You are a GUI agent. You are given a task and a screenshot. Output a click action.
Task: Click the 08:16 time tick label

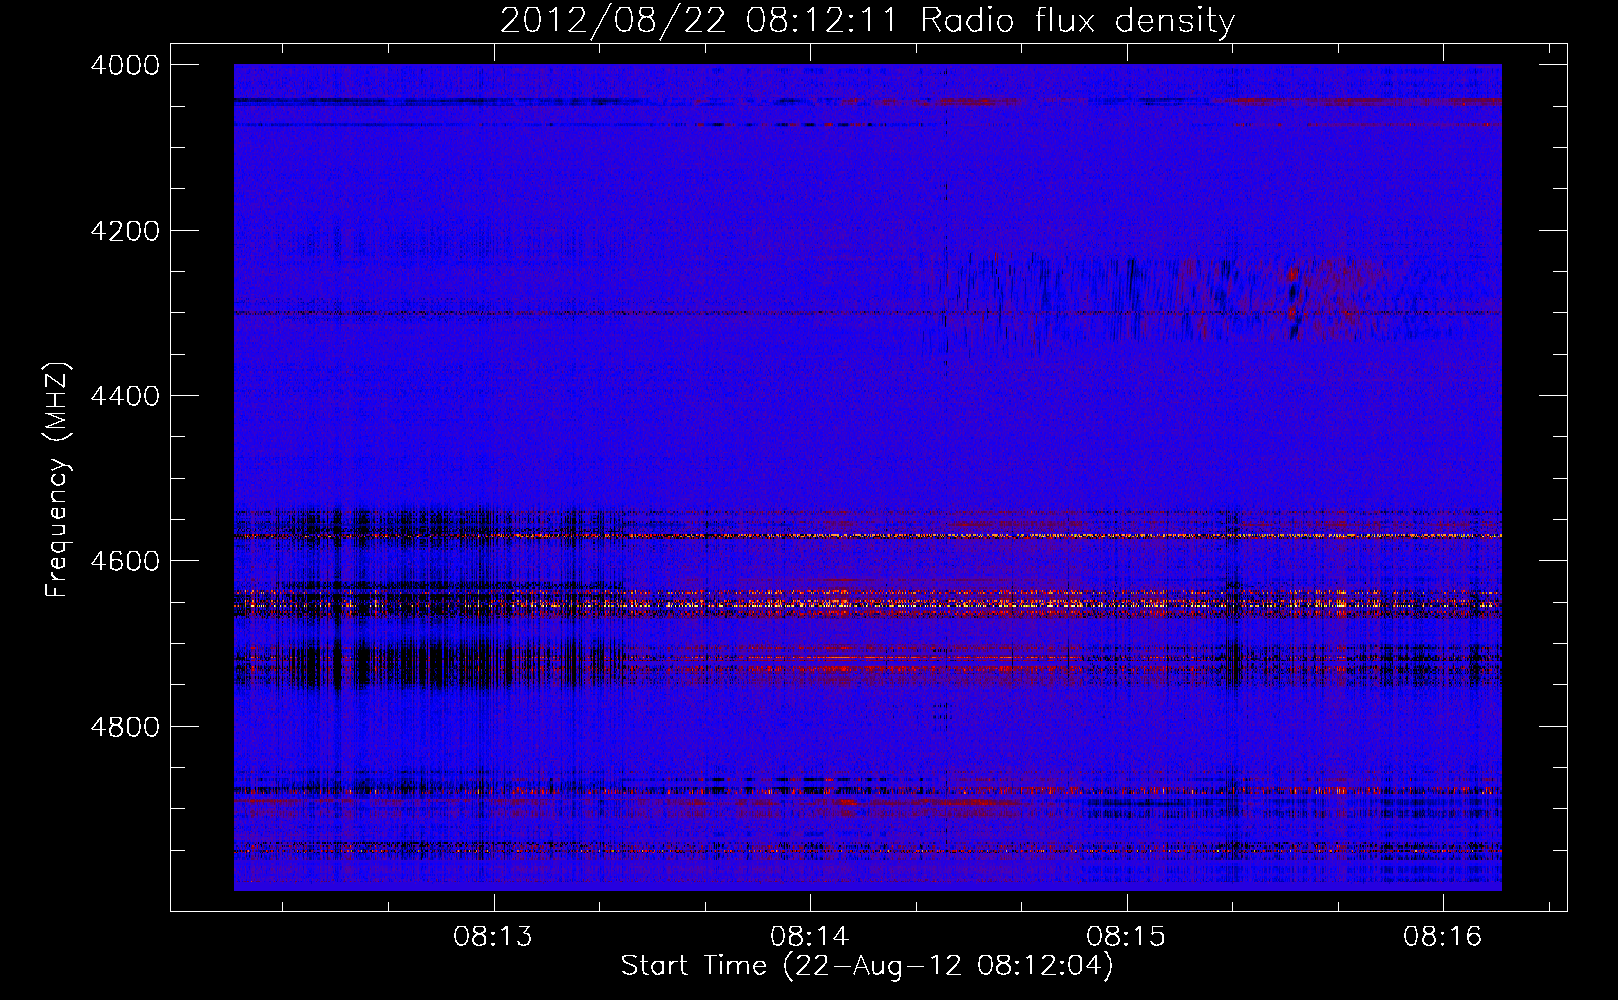click(x=1442, y=937)
